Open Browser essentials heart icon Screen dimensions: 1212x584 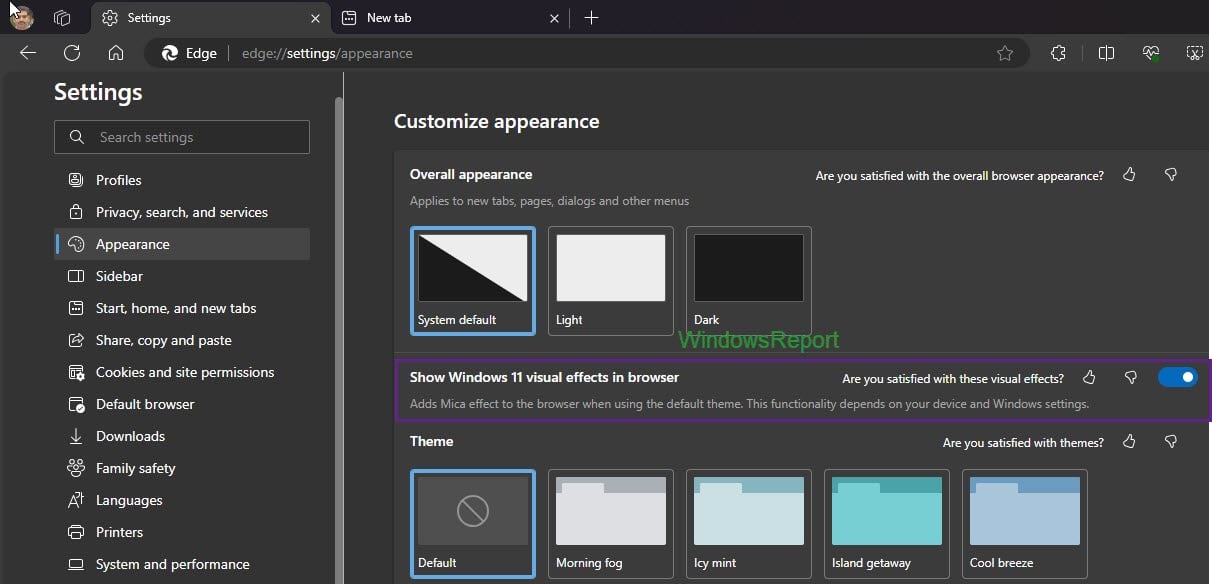[x=1150, y=54]
